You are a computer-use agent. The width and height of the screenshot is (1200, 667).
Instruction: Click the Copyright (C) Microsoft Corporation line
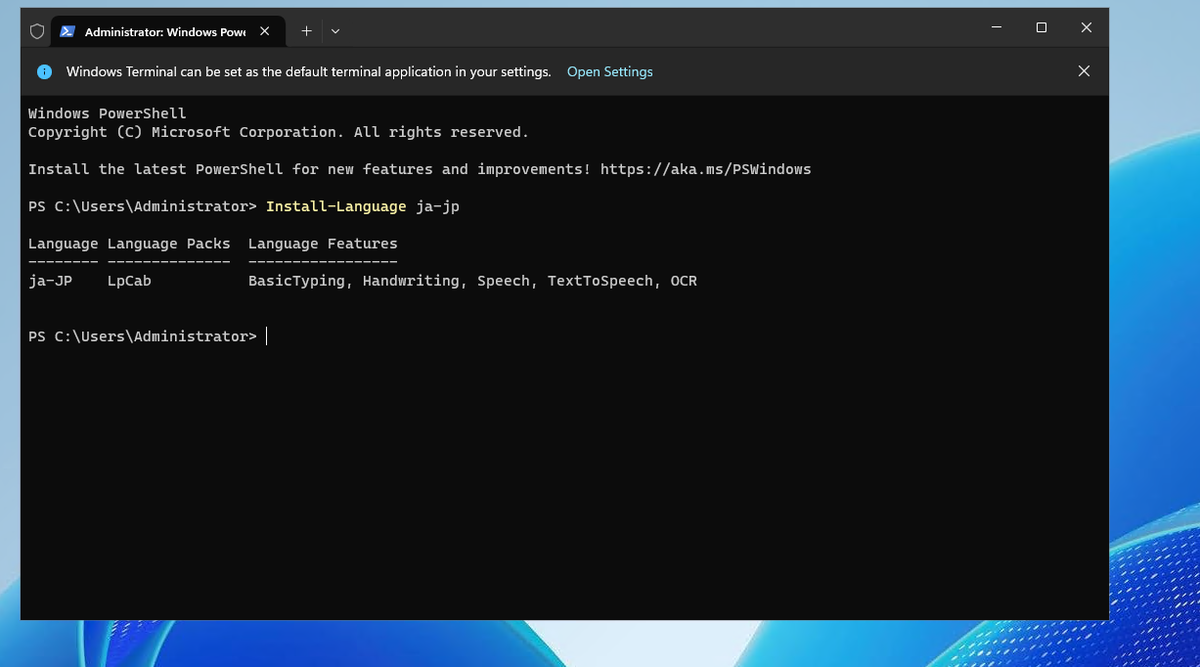278,132
